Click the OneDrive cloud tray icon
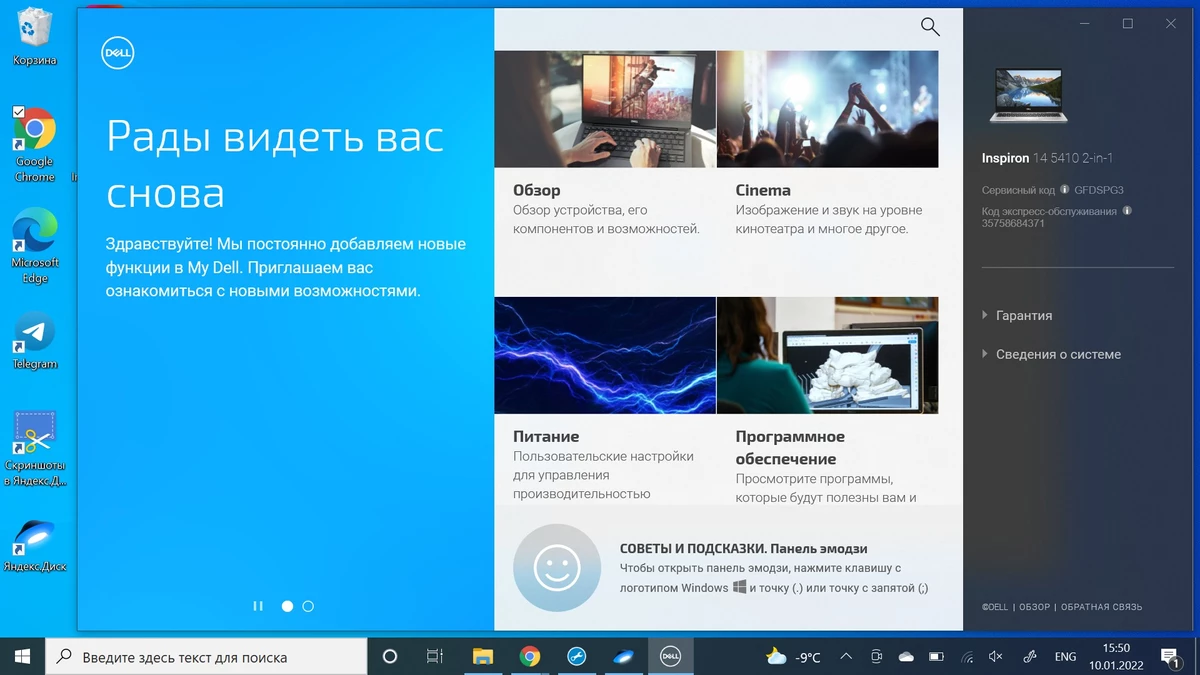The image size is (1200, 675). click(906, 657)
